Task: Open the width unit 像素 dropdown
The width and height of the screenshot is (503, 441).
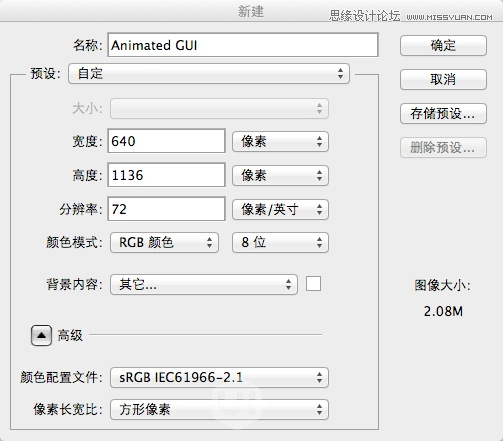Action: tap(280, 142)
